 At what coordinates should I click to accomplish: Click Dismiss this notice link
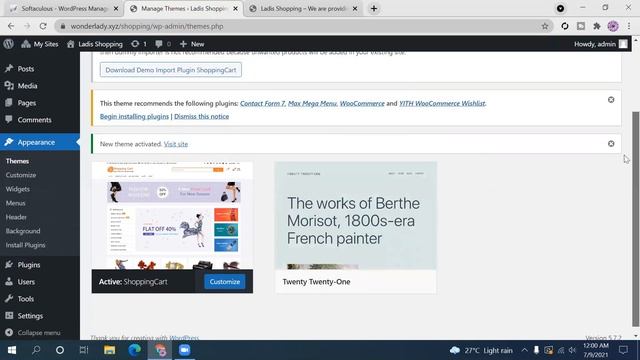tap(201, 116)
